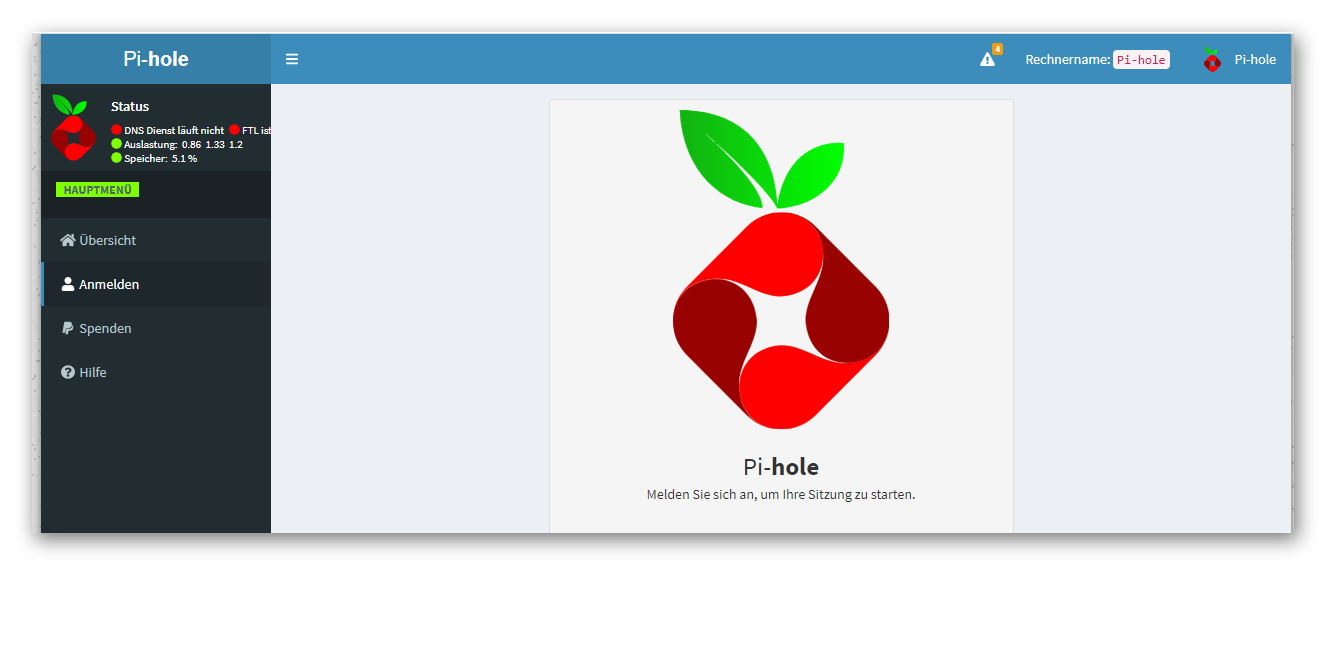Image resolution: width=1326 pixels, height=645 pixels.
Task: Click the Pi-hole title in header
Action: (156, 59)
